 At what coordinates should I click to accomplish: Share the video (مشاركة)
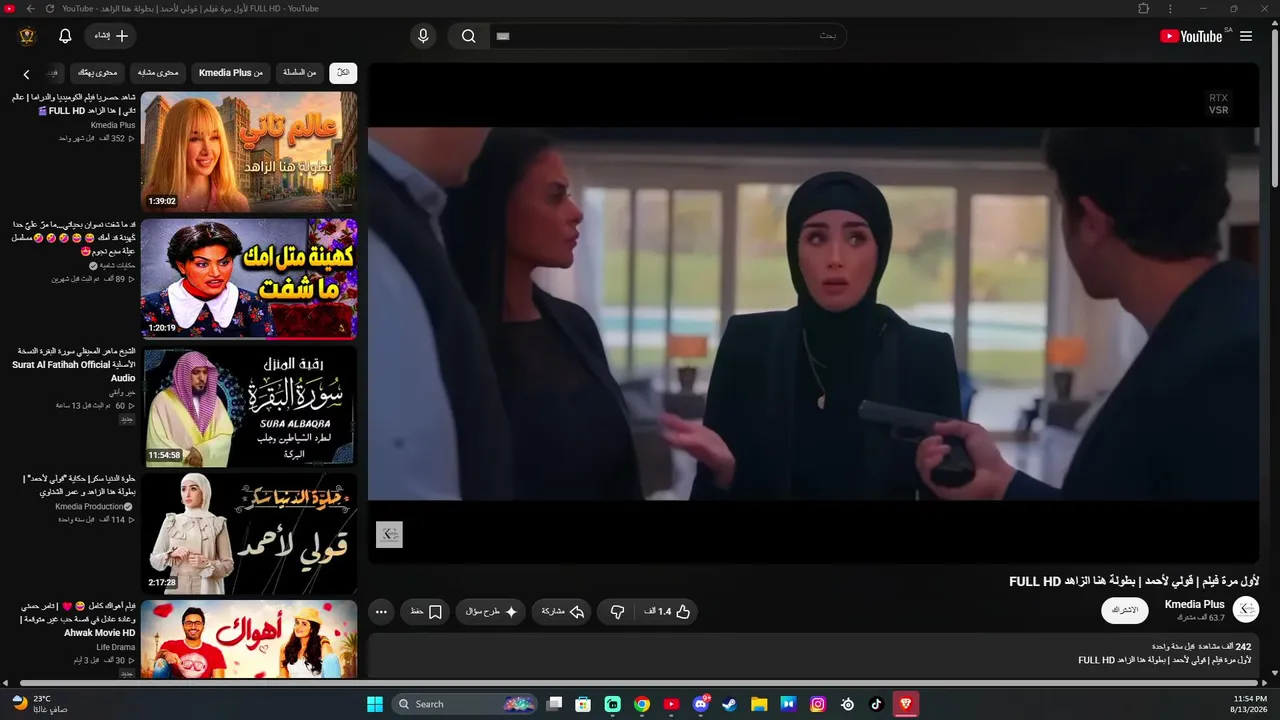(x=563, y=611)
